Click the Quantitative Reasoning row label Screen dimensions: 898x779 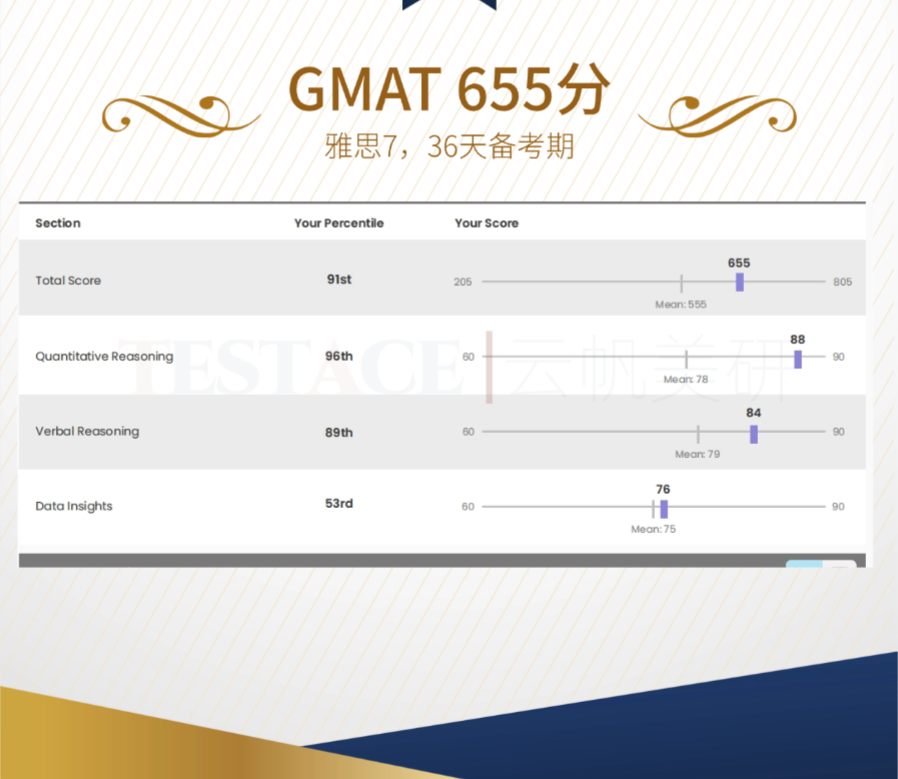click(x=104, y=357)
